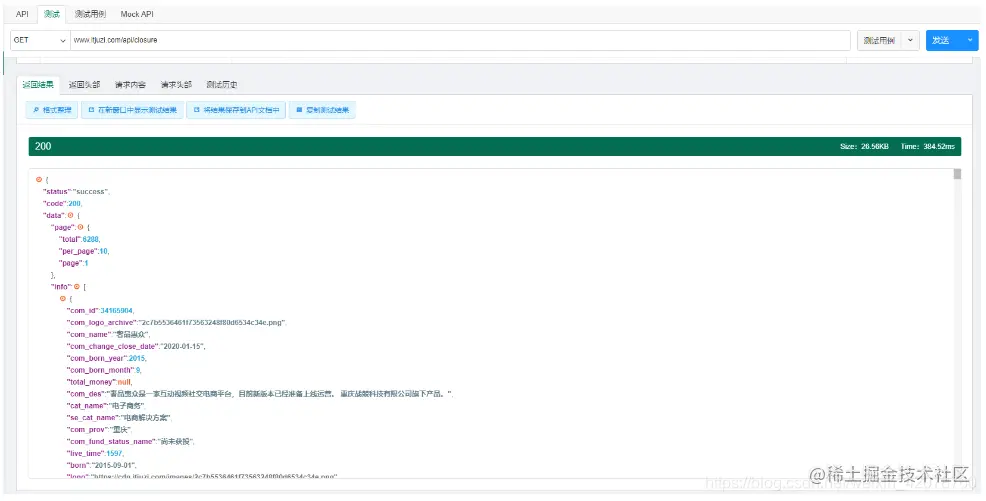
Task: Click the "per_page":10 line
Action: click(x=84, y=251)
